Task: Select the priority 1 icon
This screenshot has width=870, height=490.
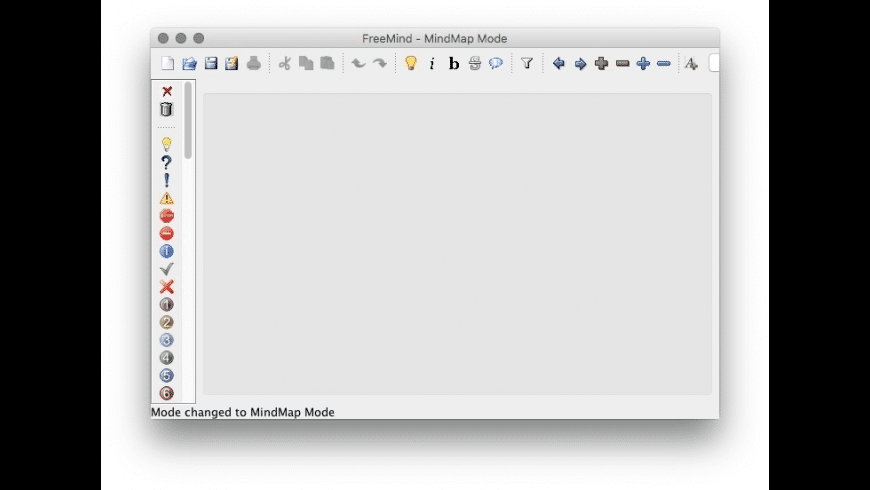Action: coord(166,304)
